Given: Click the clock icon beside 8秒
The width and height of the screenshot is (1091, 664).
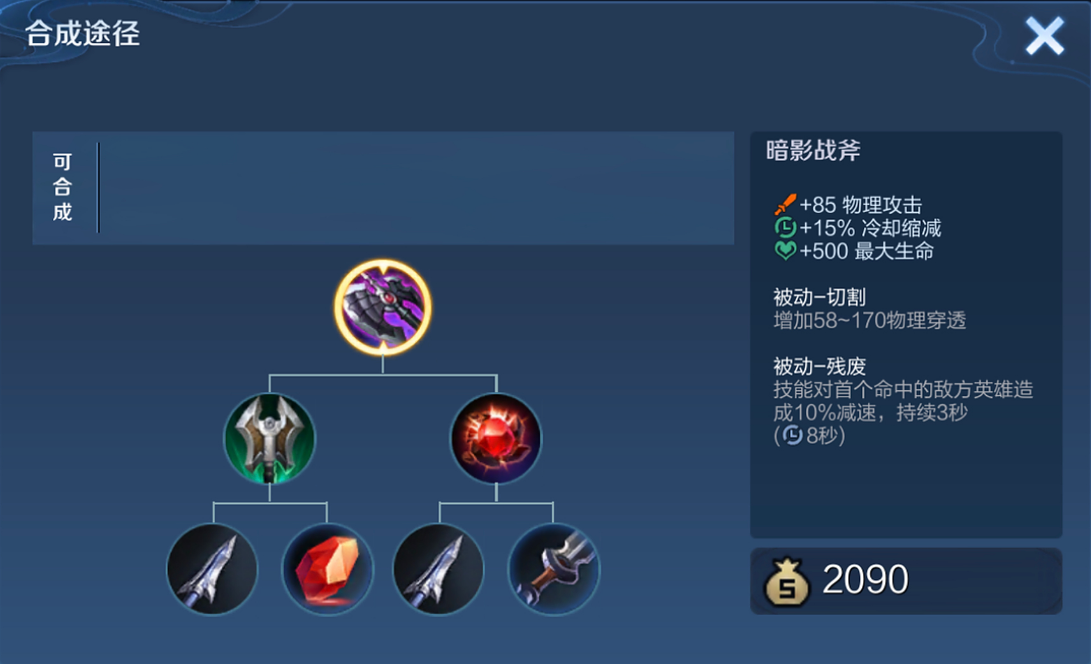Looking at the screenshot, I should coord(793,436).
